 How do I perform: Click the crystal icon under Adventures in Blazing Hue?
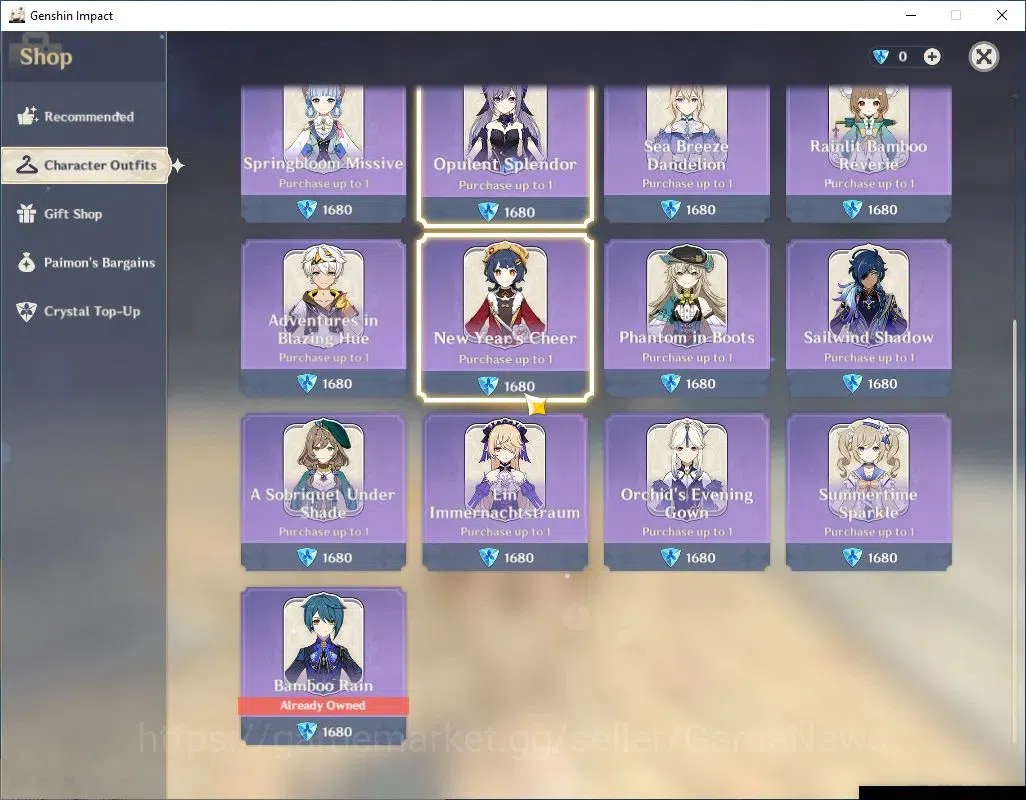click(x=307, y=383)
